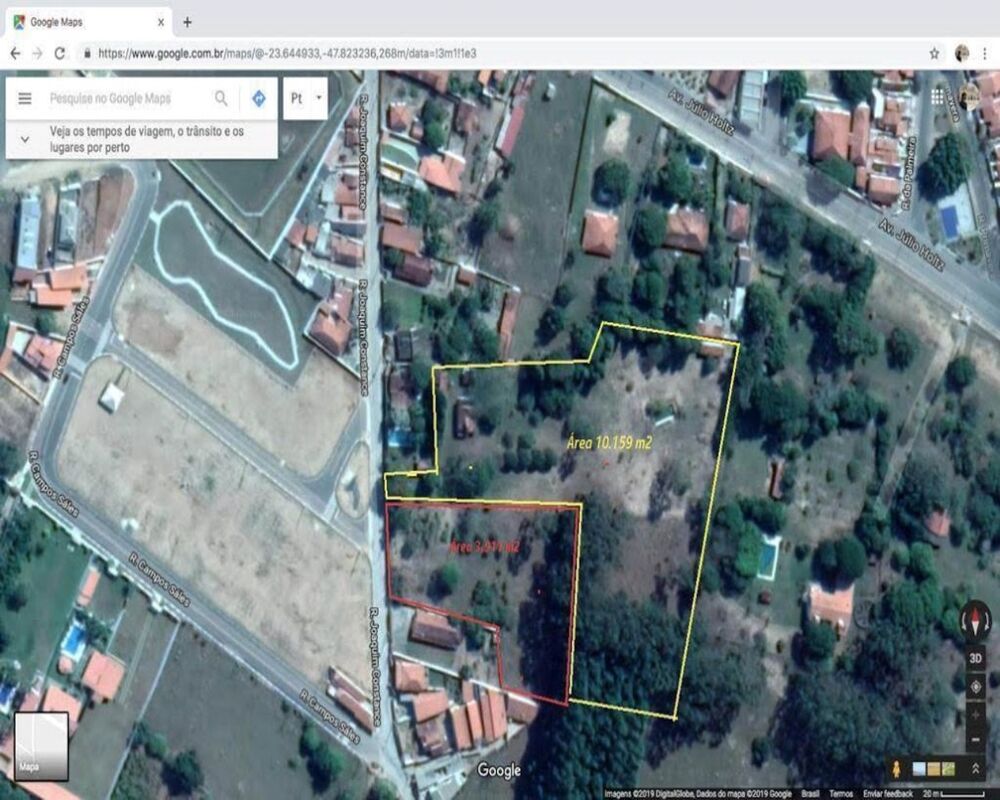Viewport: 1000px width, 800px height.
Task: Open a new browser tab
Action: [190, 20]
